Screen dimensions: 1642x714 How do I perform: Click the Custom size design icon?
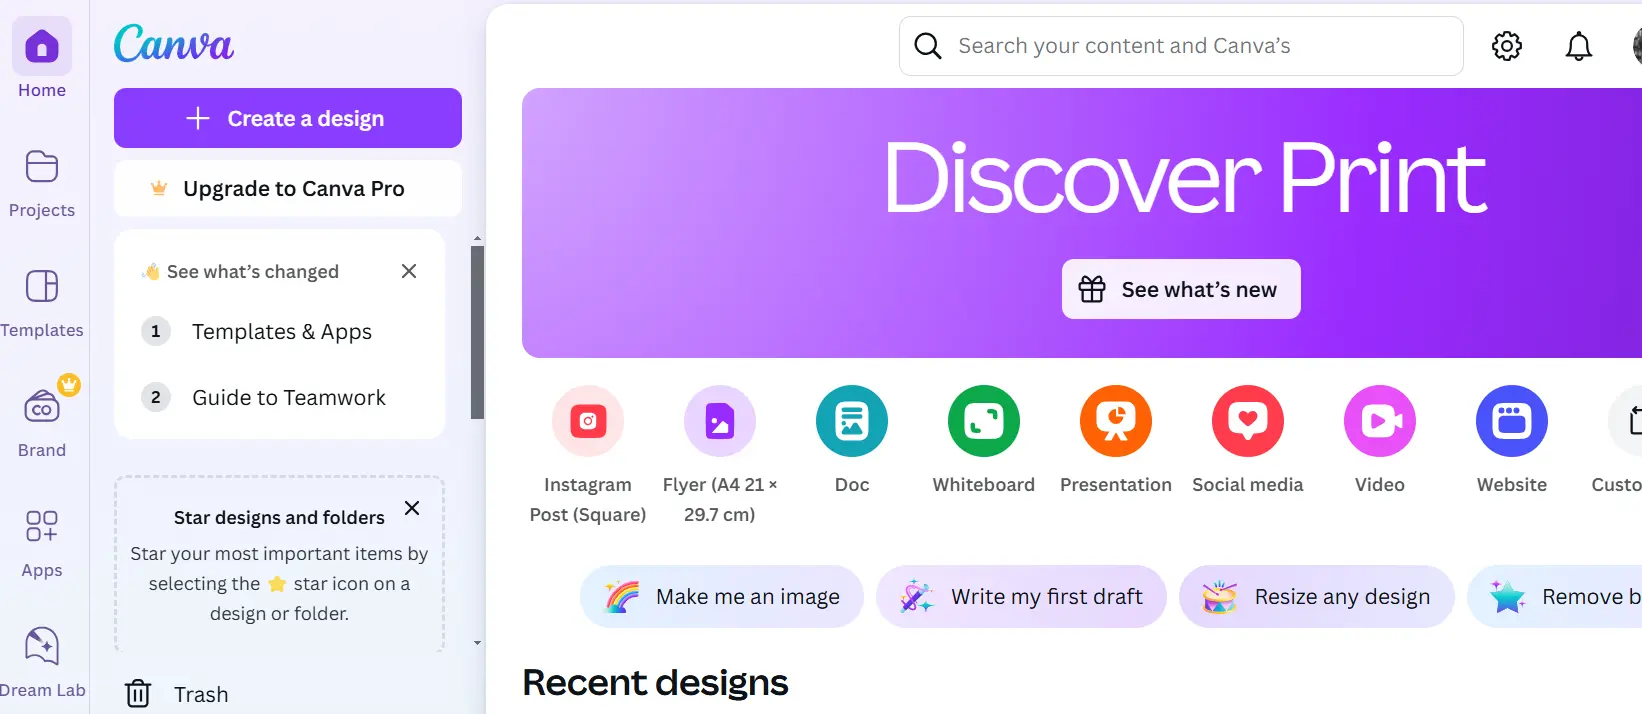(x=1626, y=421)
